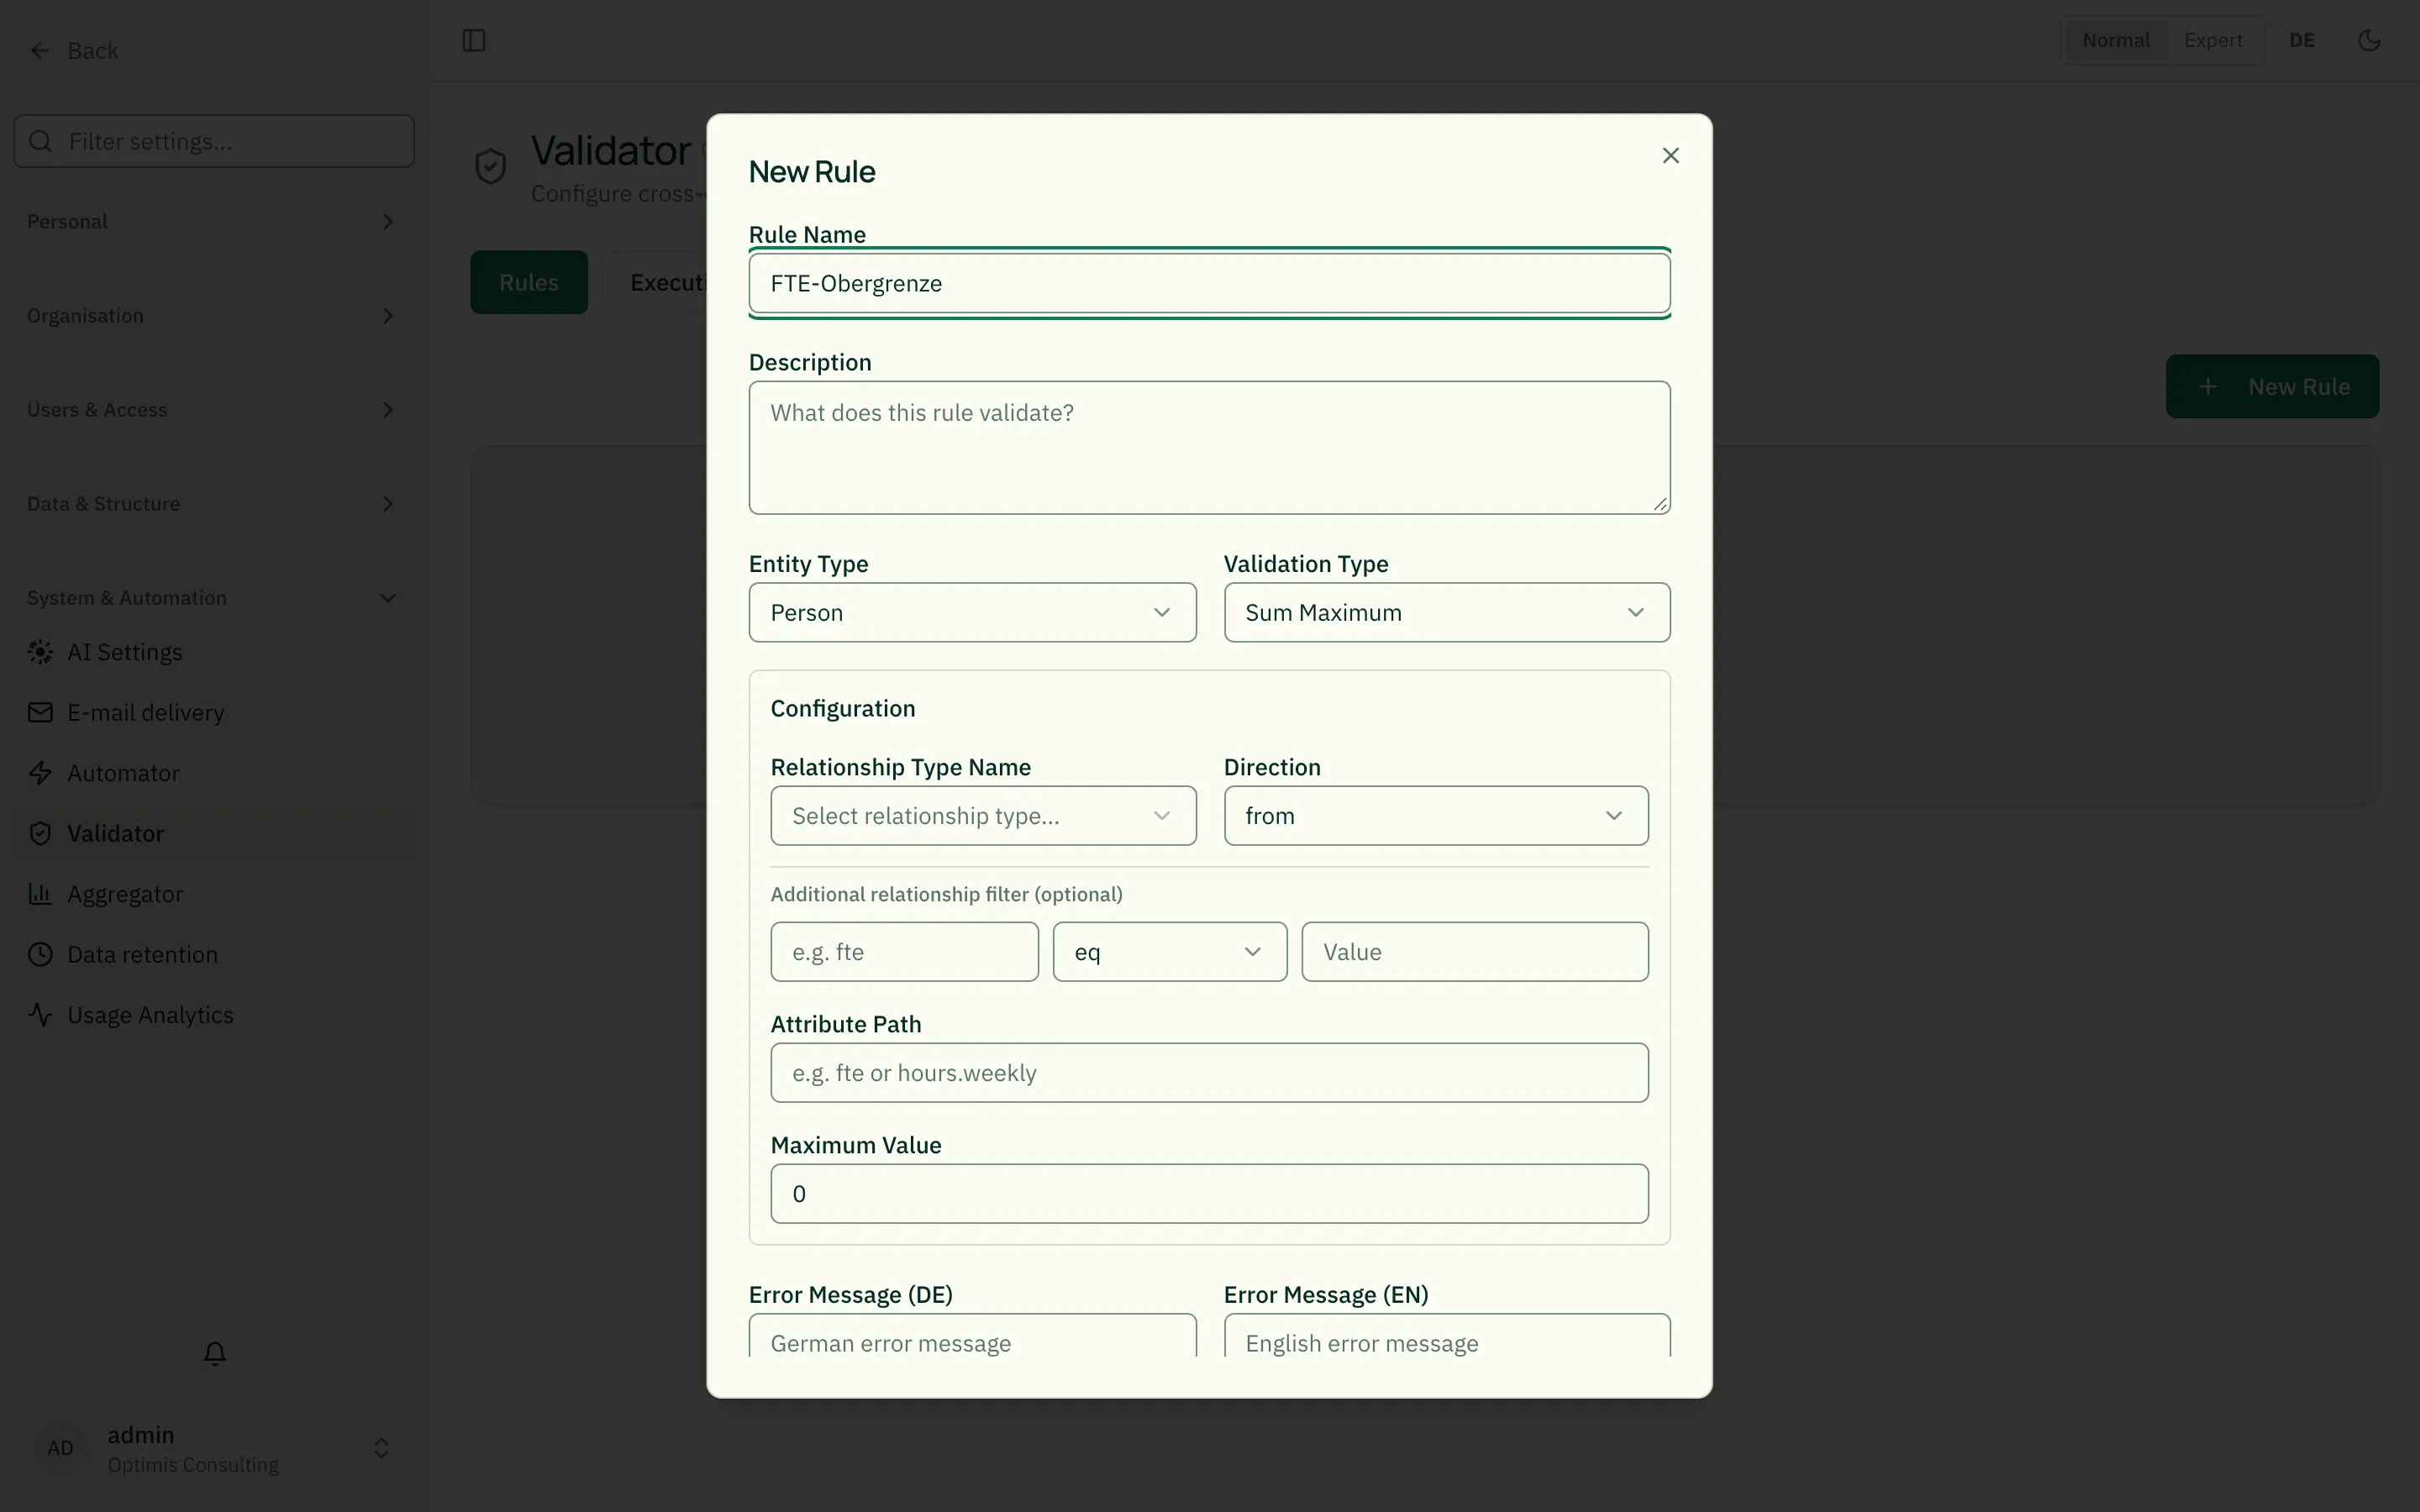Click the Attribute Path field
The width and height of the screenshot is (2420, 1512).
point(1209,1073)
